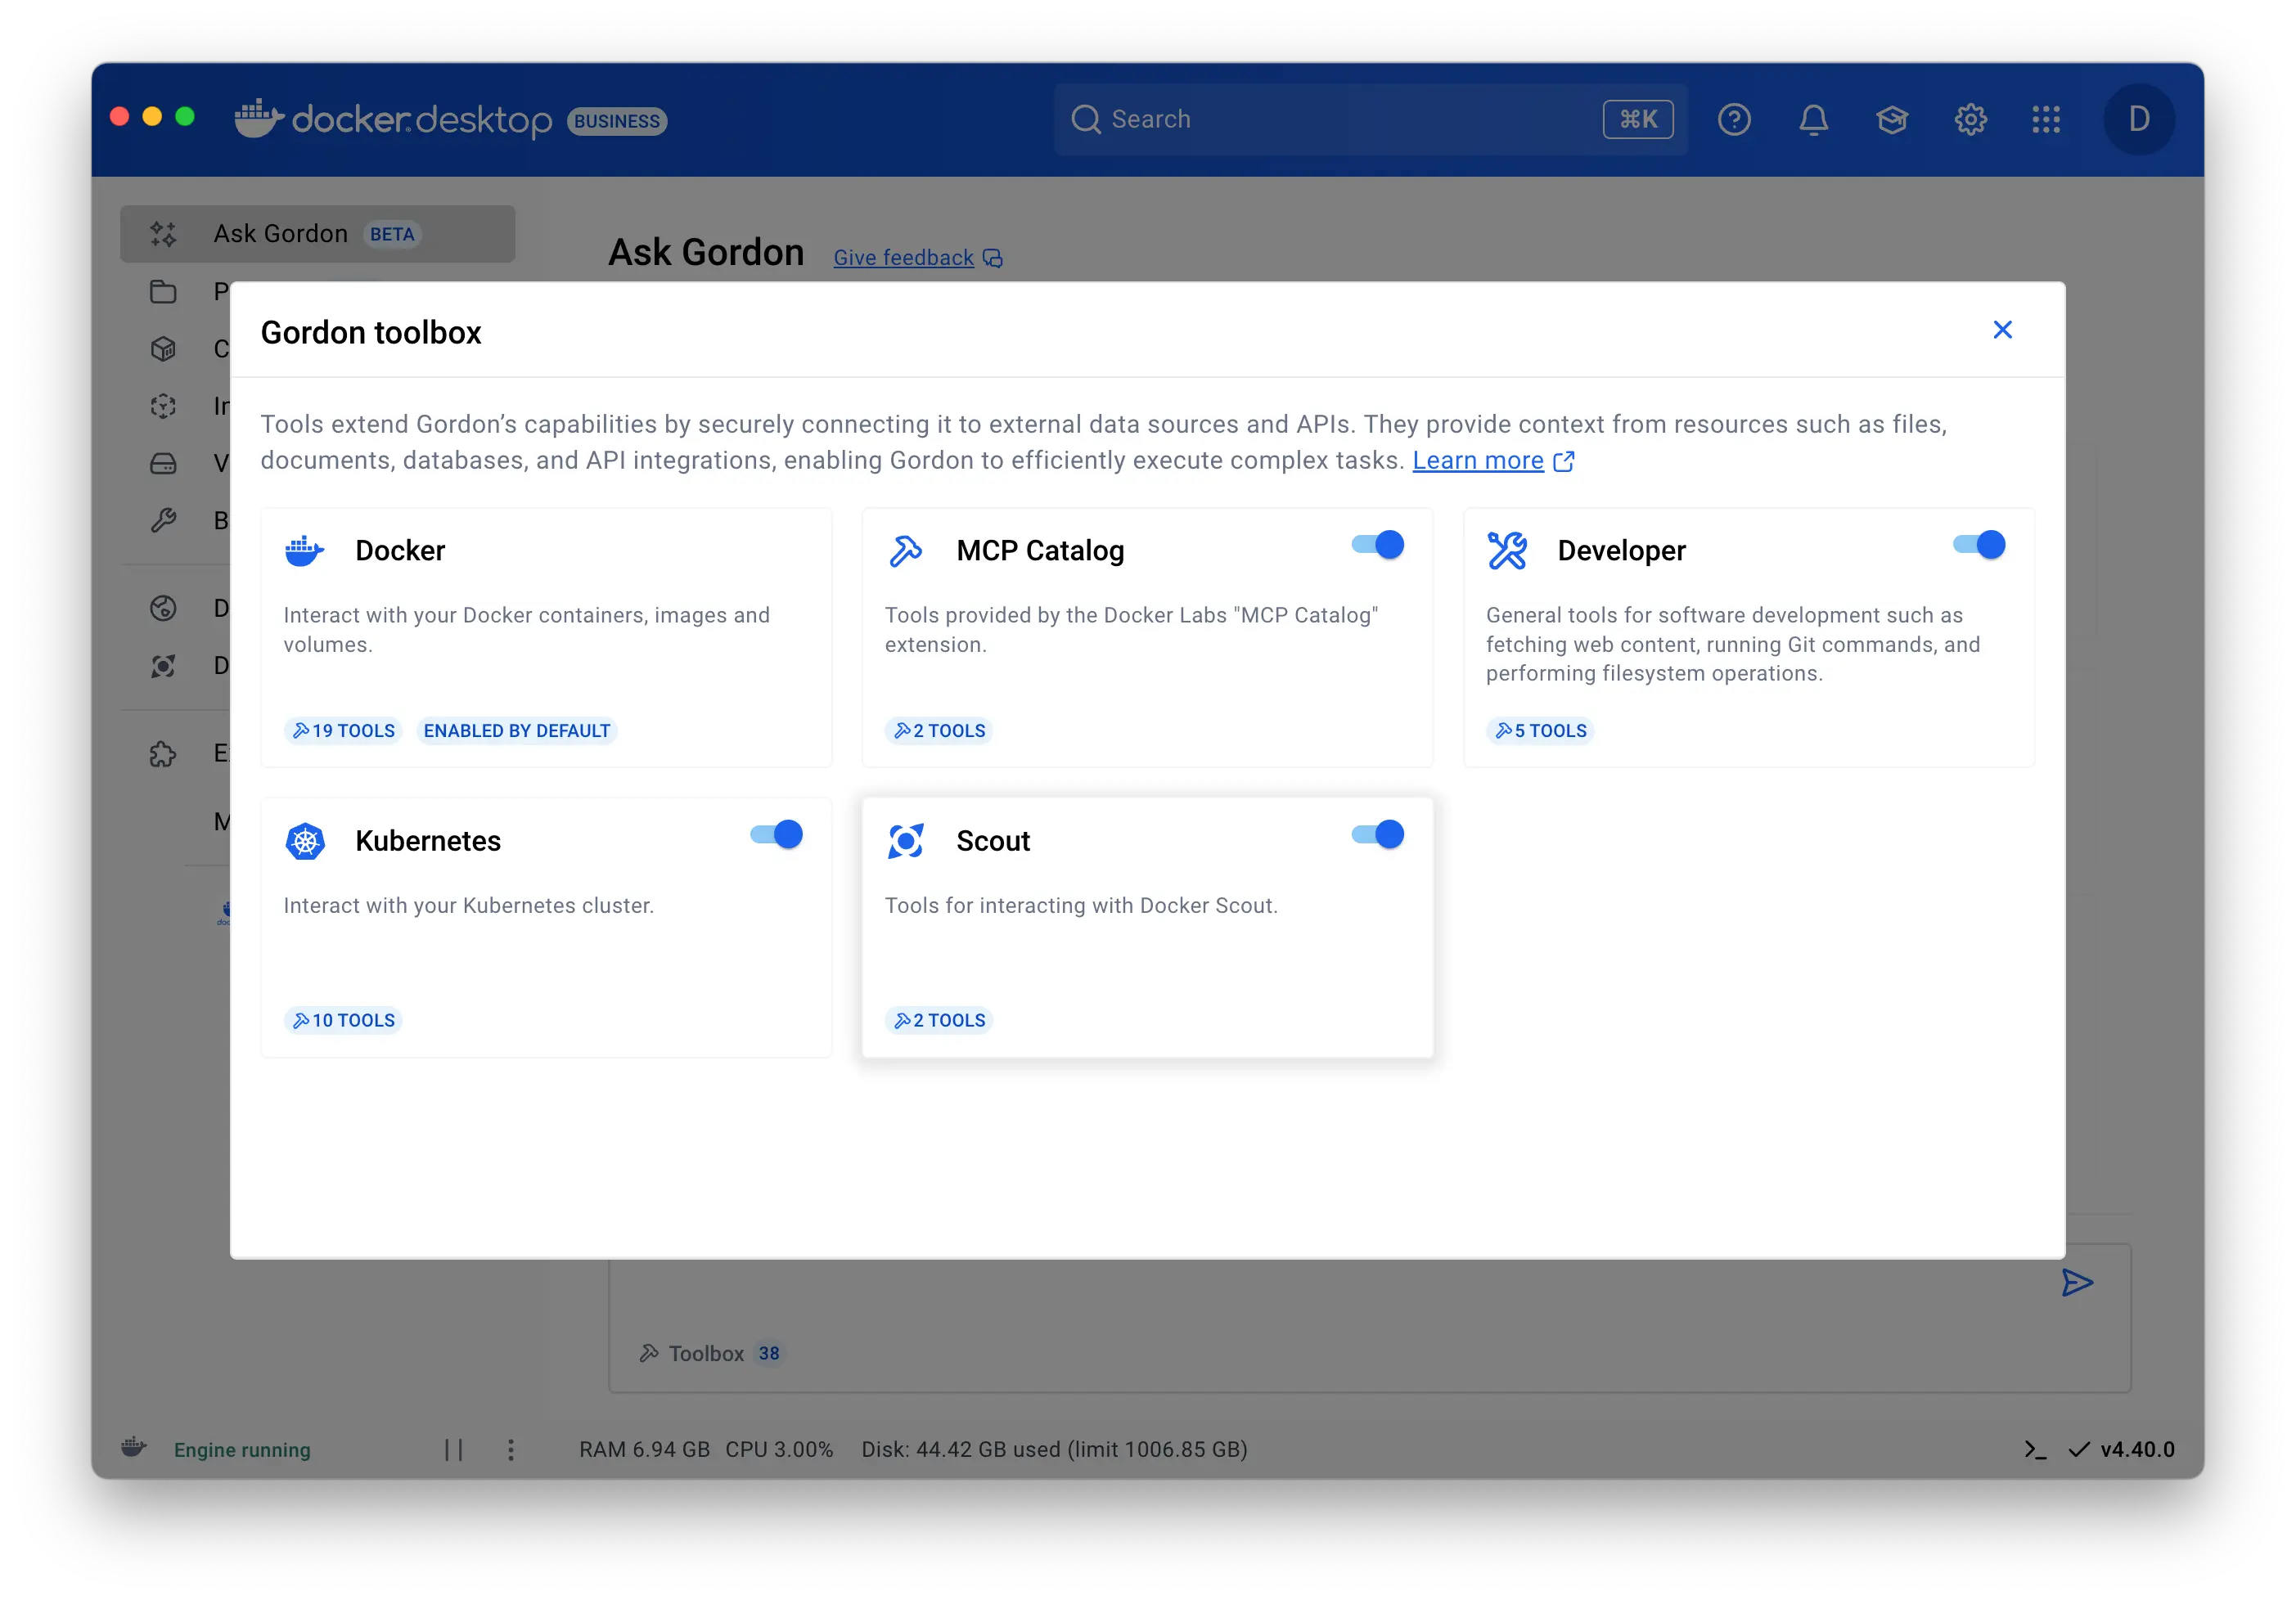Click the pause engine icon
Image resolution: width=2296 pixels, height=1600 pixels.
pyautogui.click(x=454, y=1449)
